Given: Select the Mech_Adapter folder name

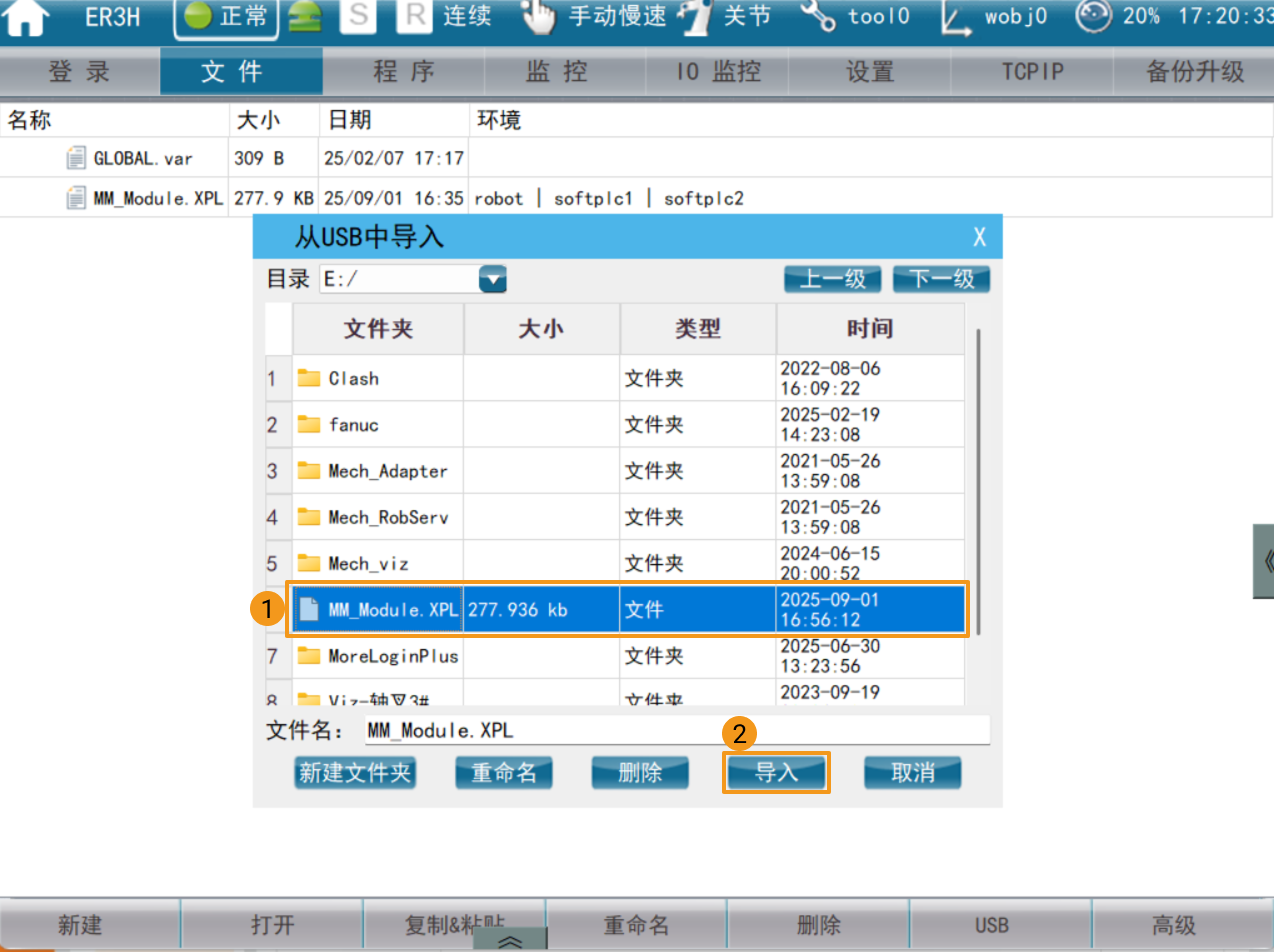Looking at the screenshot, I should pos(388,471).
